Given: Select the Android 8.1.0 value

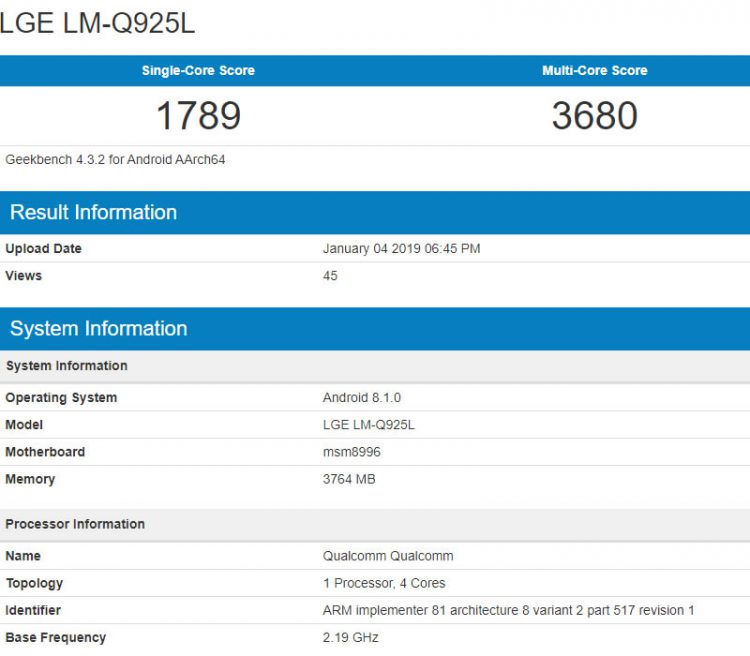Looking at the screenshot, I should click(x=362, y=398).
